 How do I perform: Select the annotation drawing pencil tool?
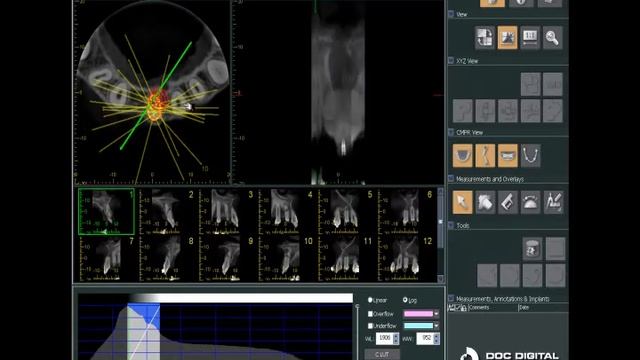click(x=553, y=202)
